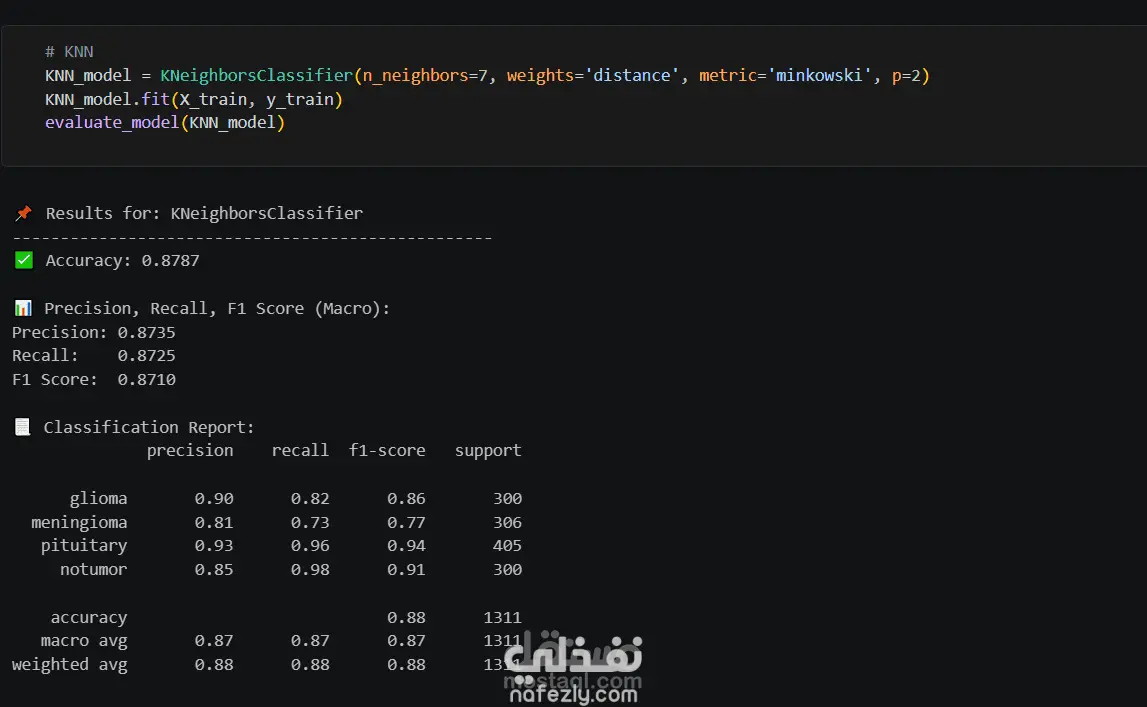Click glioma f1-score value 0.86
1147x707 pixels.
tap(406, 499)
